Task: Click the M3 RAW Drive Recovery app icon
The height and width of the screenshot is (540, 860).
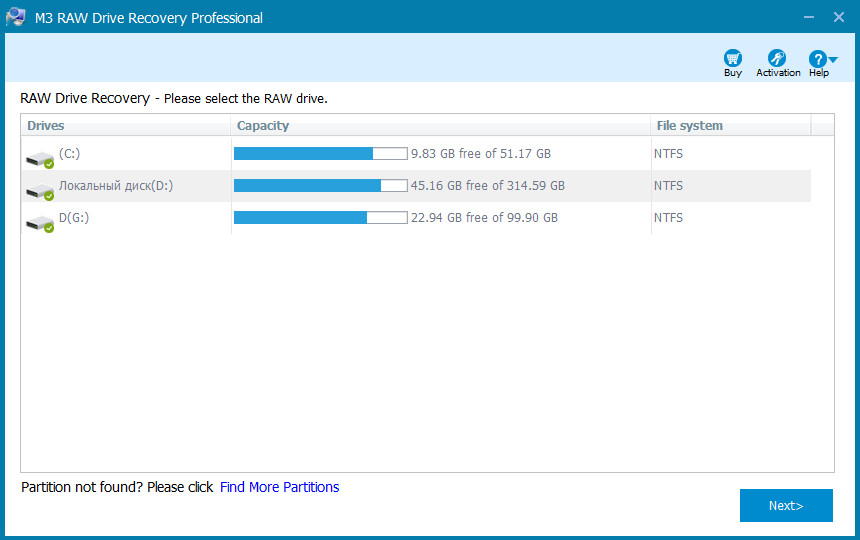Action: 15,17
